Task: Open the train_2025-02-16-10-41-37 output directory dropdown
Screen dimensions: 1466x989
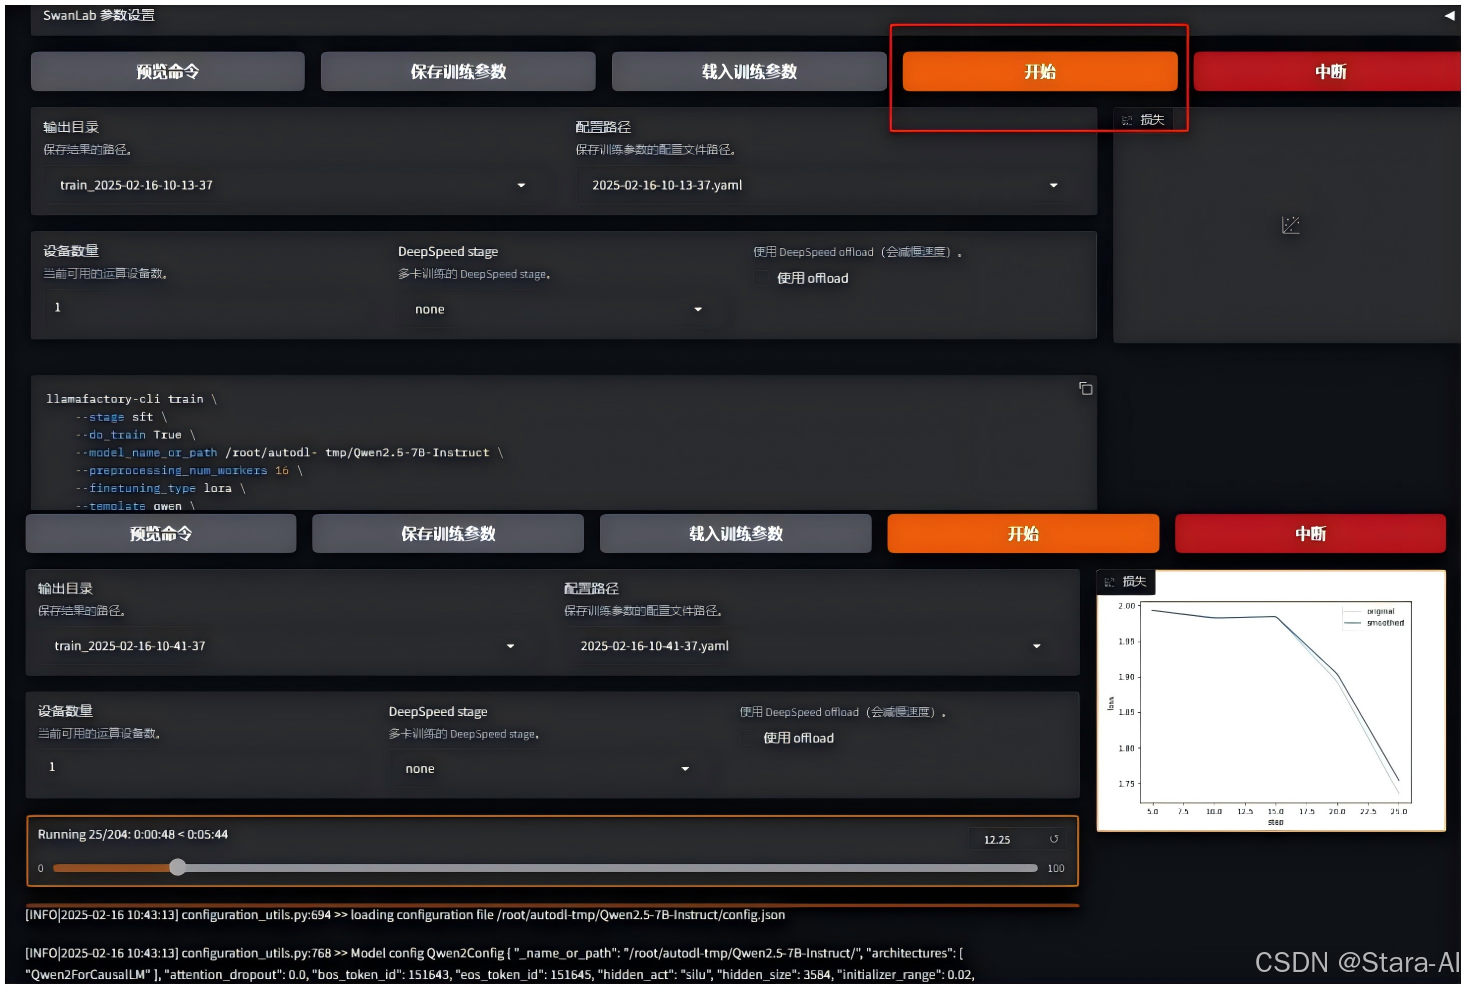Action: [284, 646]
